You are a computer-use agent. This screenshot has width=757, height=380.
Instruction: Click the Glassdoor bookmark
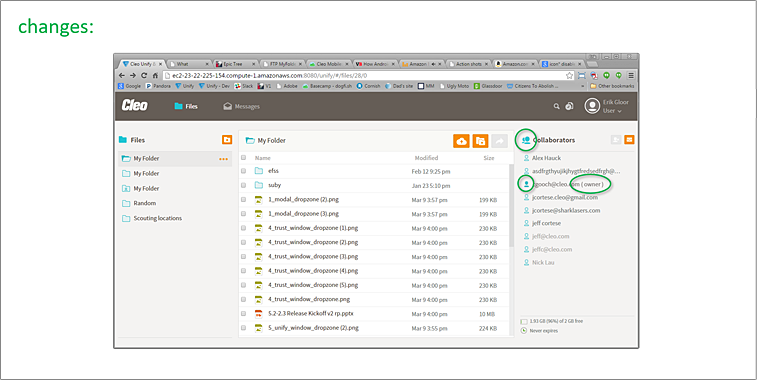click(x=489, y=86)
